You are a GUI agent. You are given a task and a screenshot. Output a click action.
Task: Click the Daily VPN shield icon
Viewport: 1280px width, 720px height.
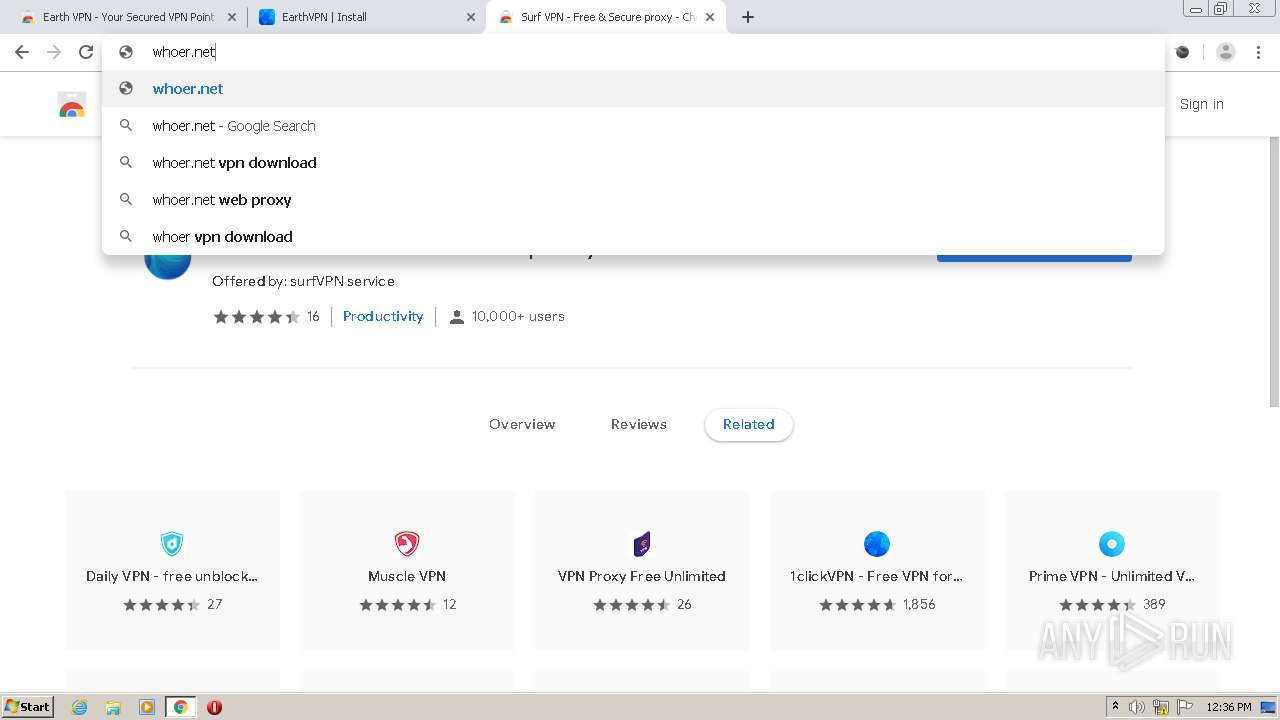(x=172, y=544)
